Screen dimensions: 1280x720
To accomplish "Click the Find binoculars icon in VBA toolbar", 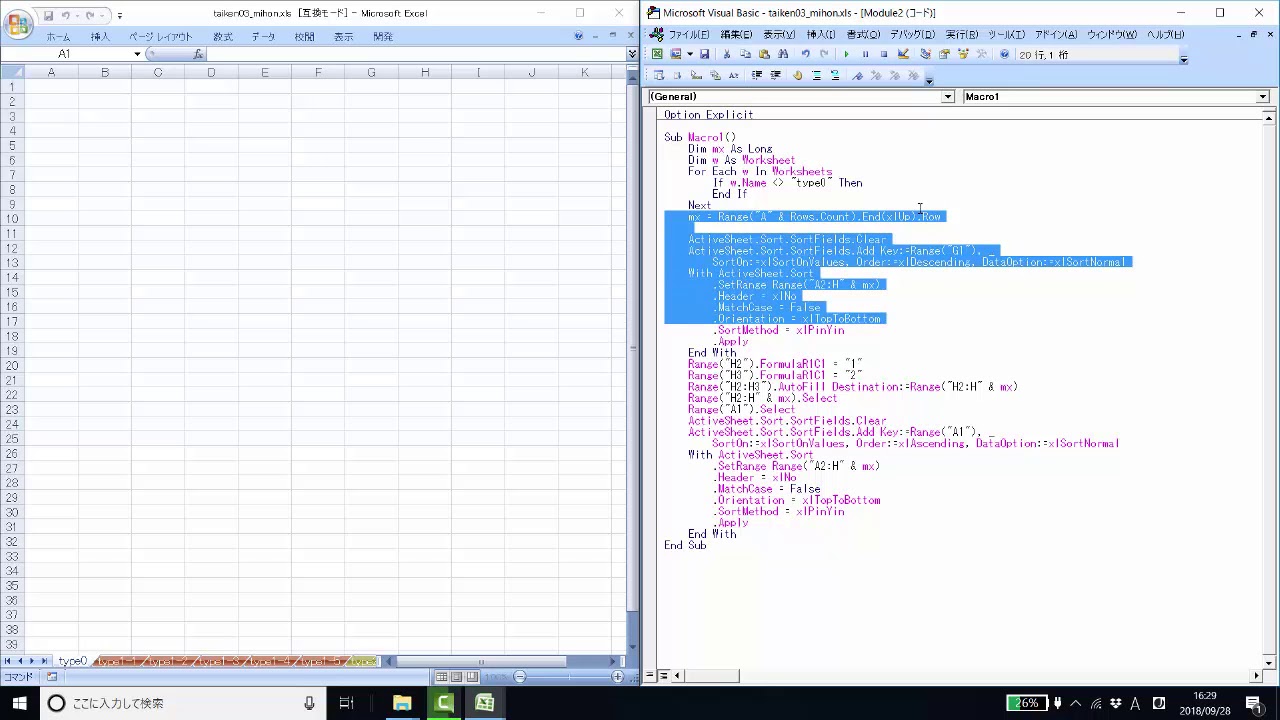I will tap(783, 55).
